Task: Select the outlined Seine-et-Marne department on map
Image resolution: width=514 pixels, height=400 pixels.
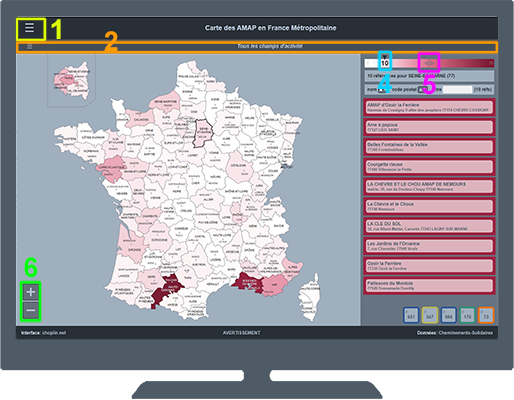Action: click(x=203, y=133)
